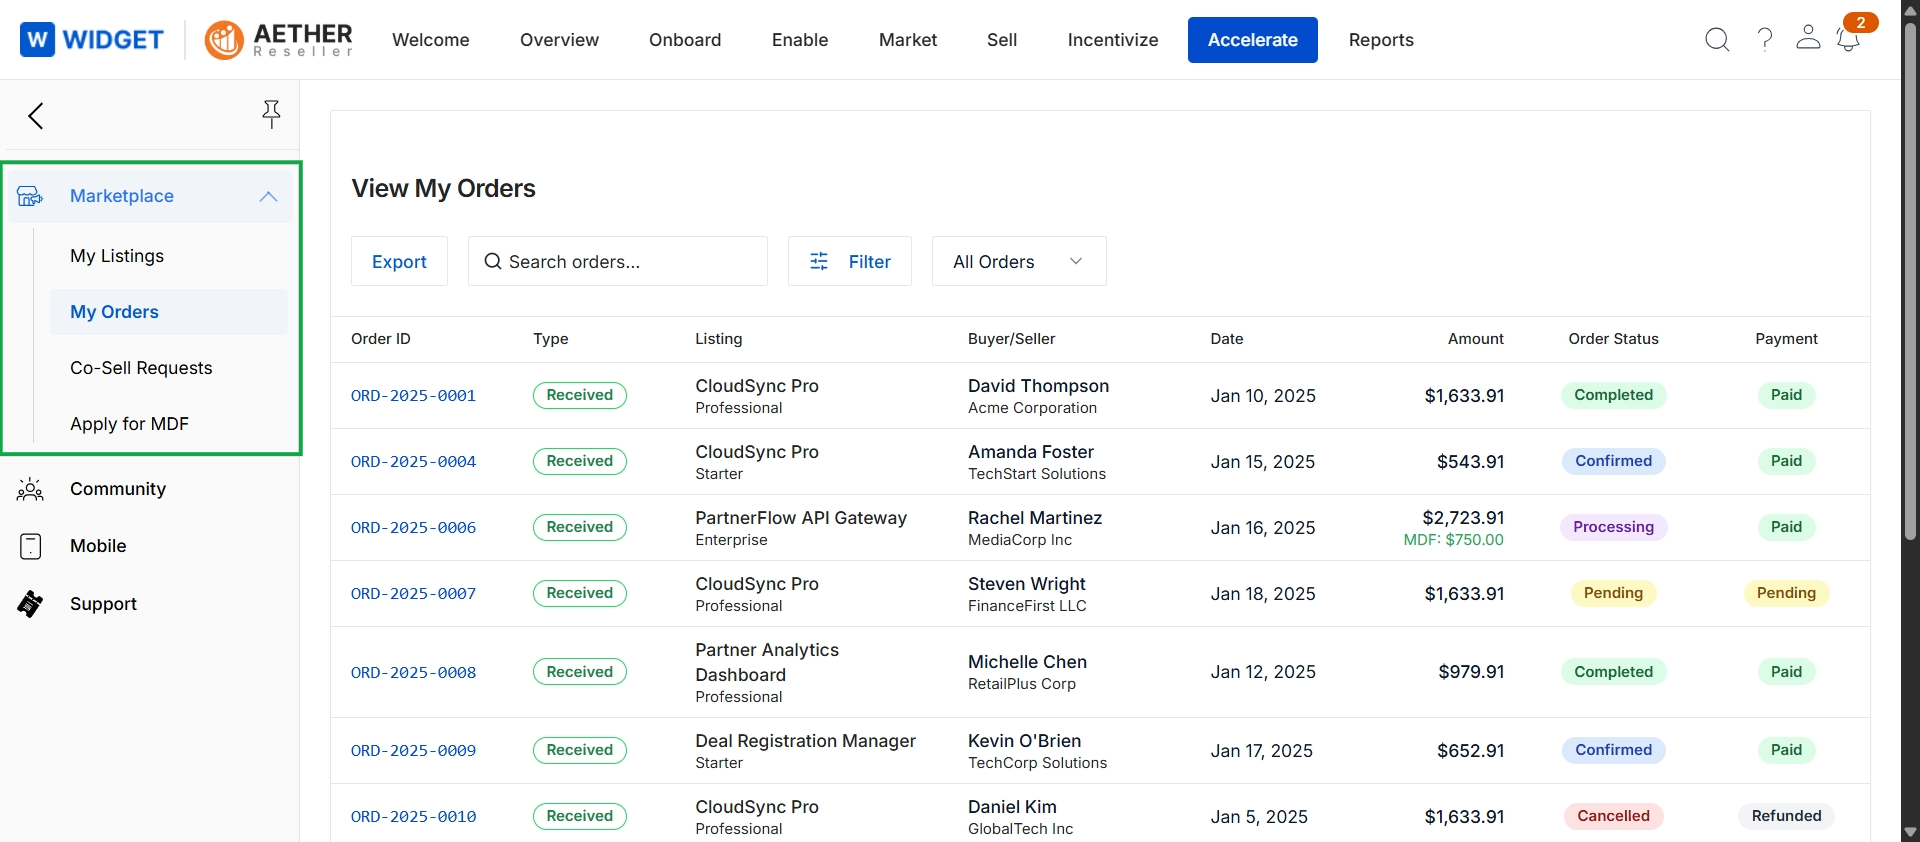Click the magnifier icon in the orders search
Viewport: 1920px width, 842px height.
point(493,261)
